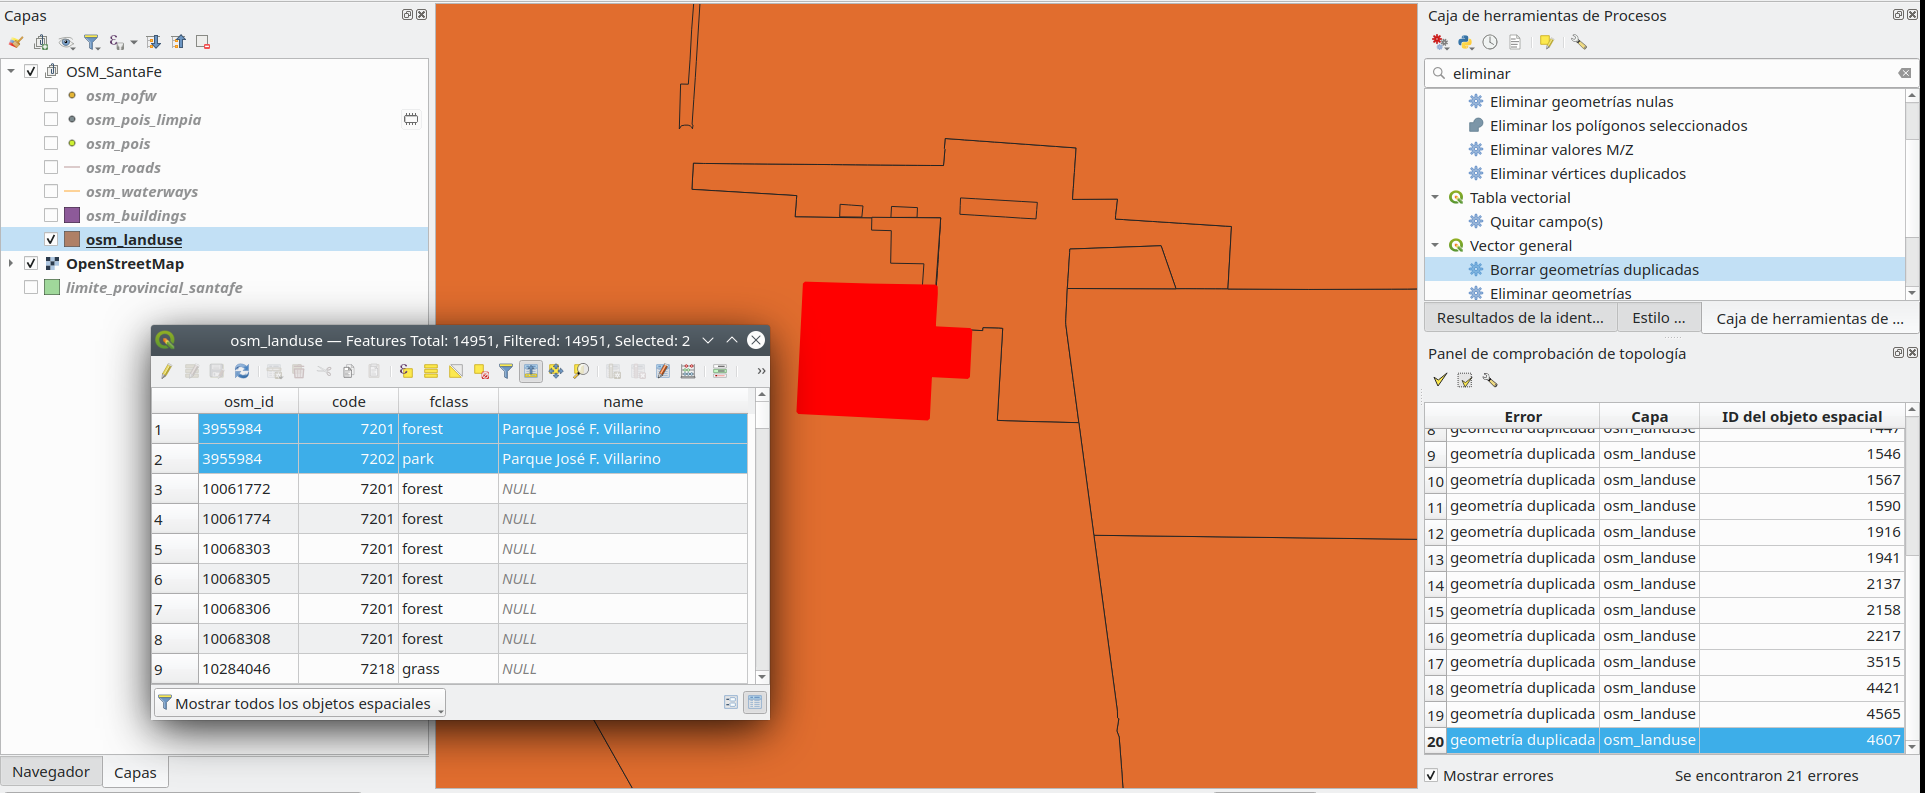Open Mostrar todos los objetos espaciales dropdown
This screenshot has width=1925, height=793.
pyautogui.click(x=300, y=703)
